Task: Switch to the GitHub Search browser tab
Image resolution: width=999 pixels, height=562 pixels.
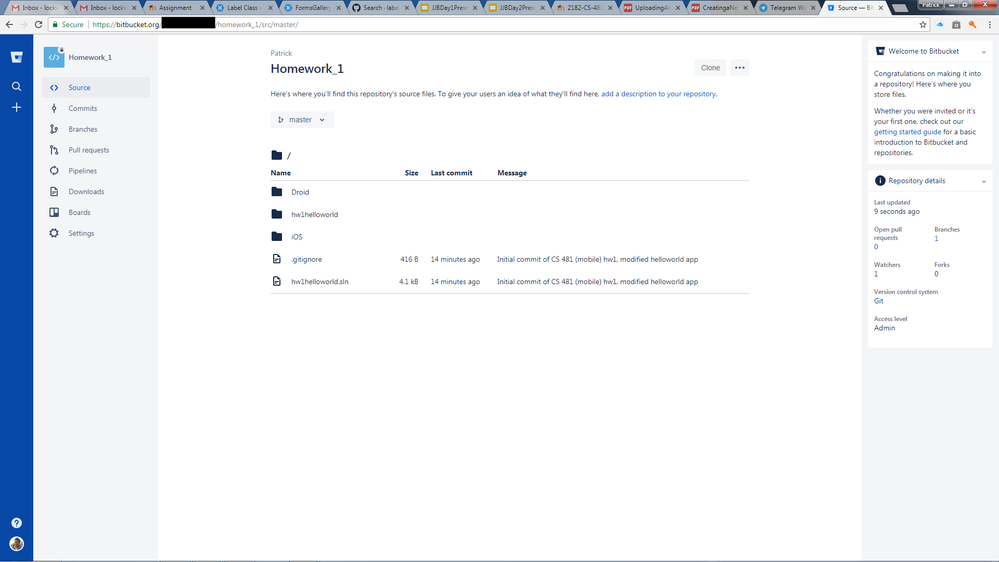Action: coord(380,8)
